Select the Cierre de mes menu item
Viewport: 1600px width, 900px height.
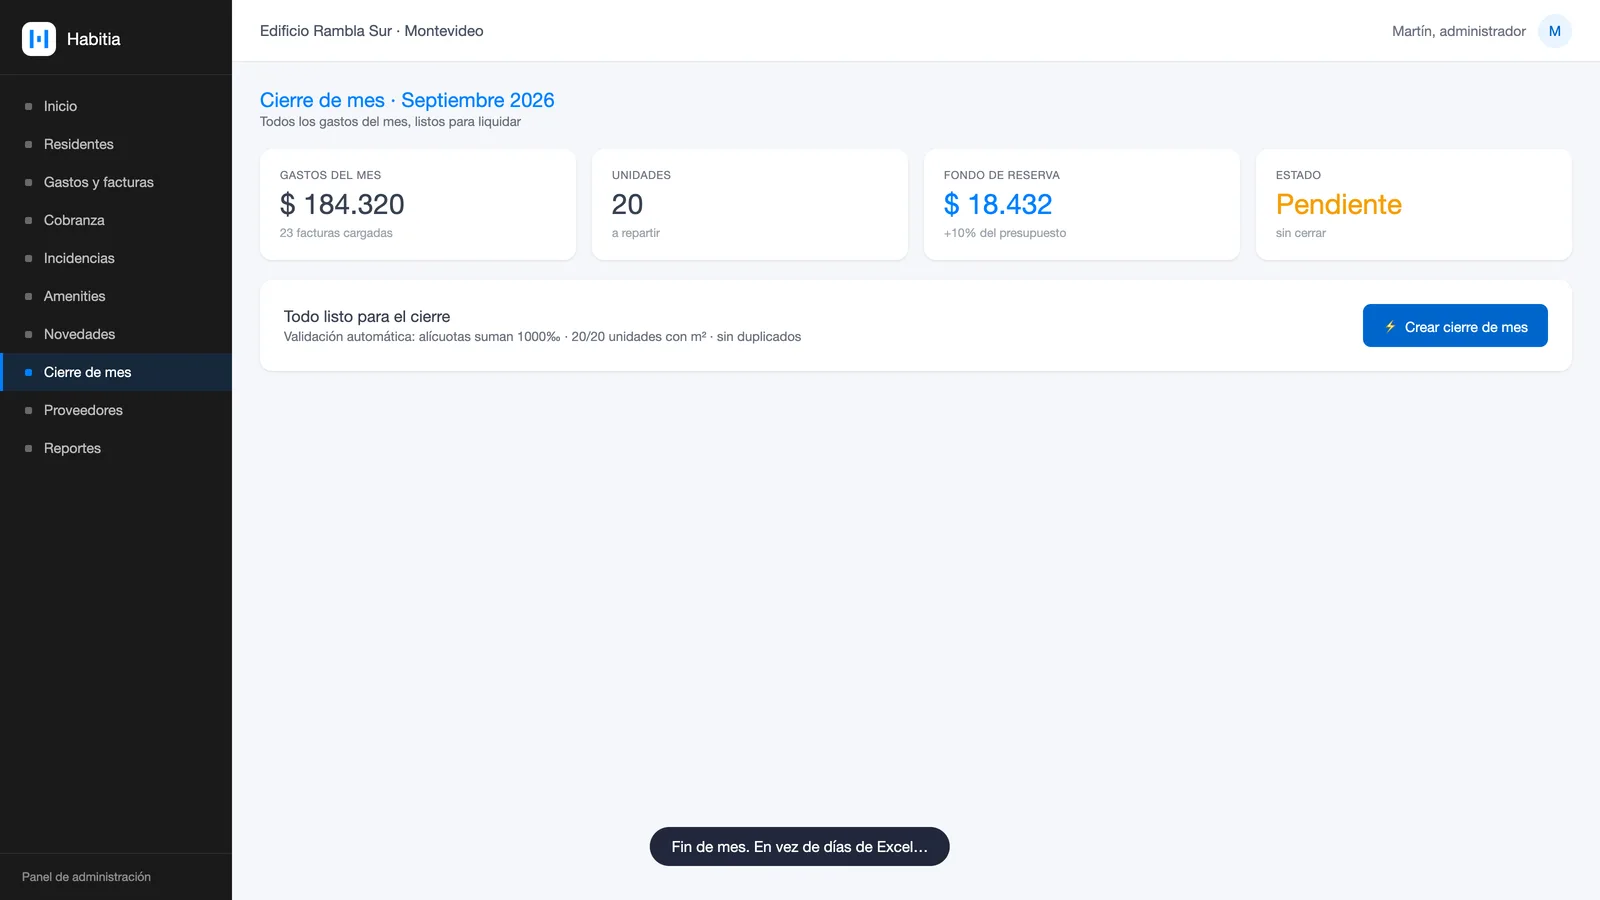point(116,372)
